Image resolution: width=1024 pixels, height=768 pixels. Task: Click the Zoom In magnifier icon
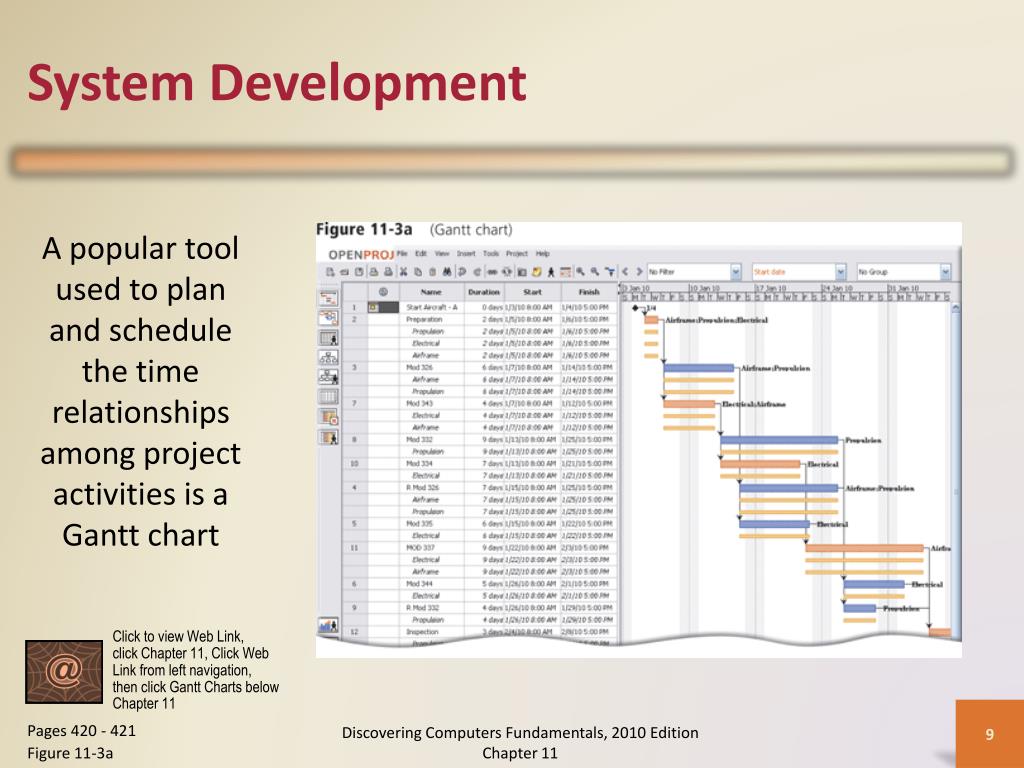click(581, 272)
